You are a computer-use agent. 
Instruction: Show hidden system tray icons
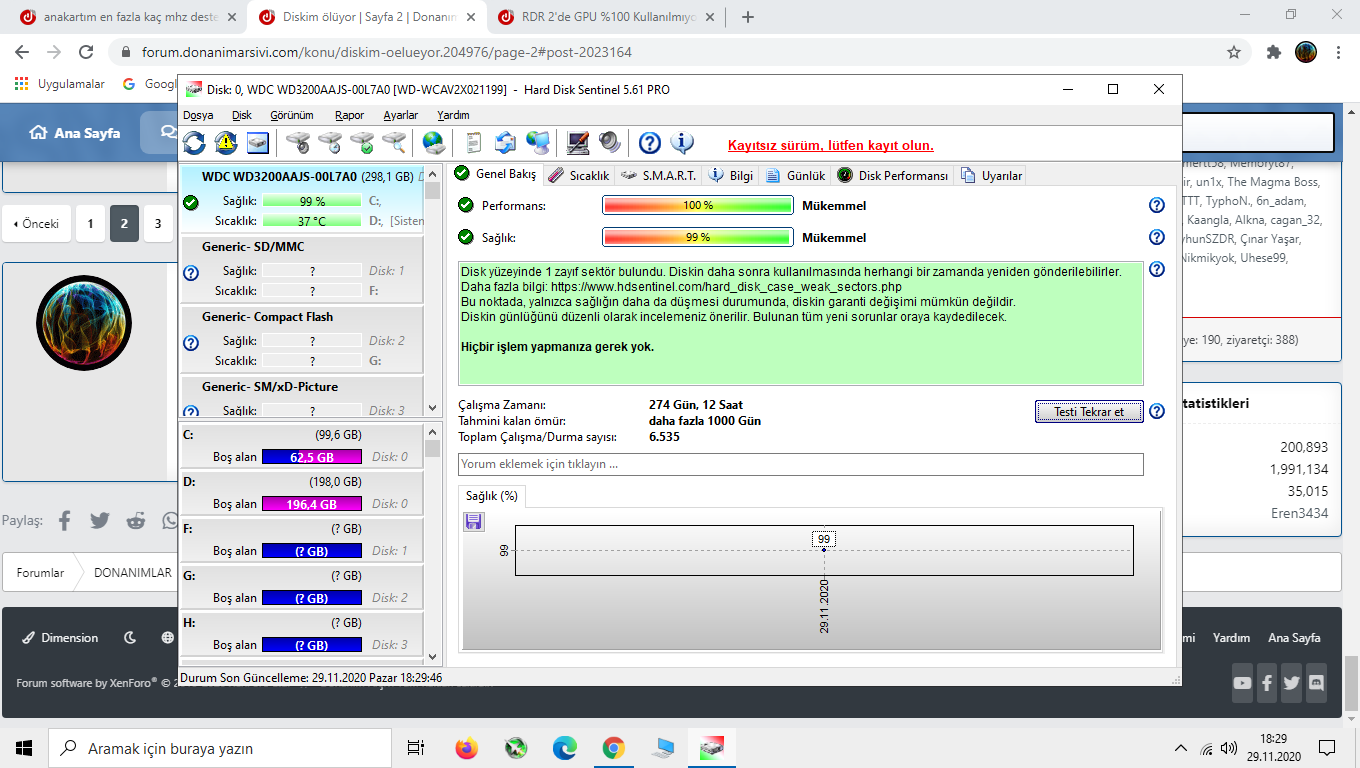click(1183, 748)
